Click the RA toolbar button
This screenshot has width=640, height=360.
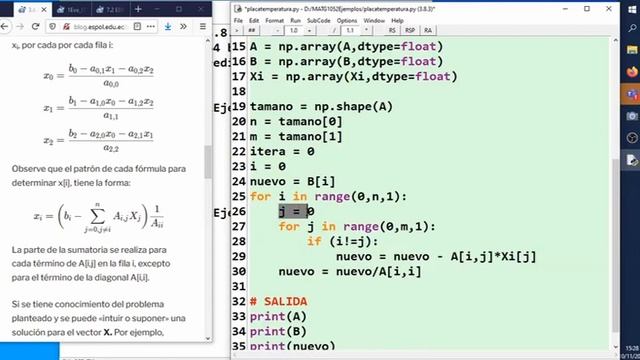pos(428,30)
